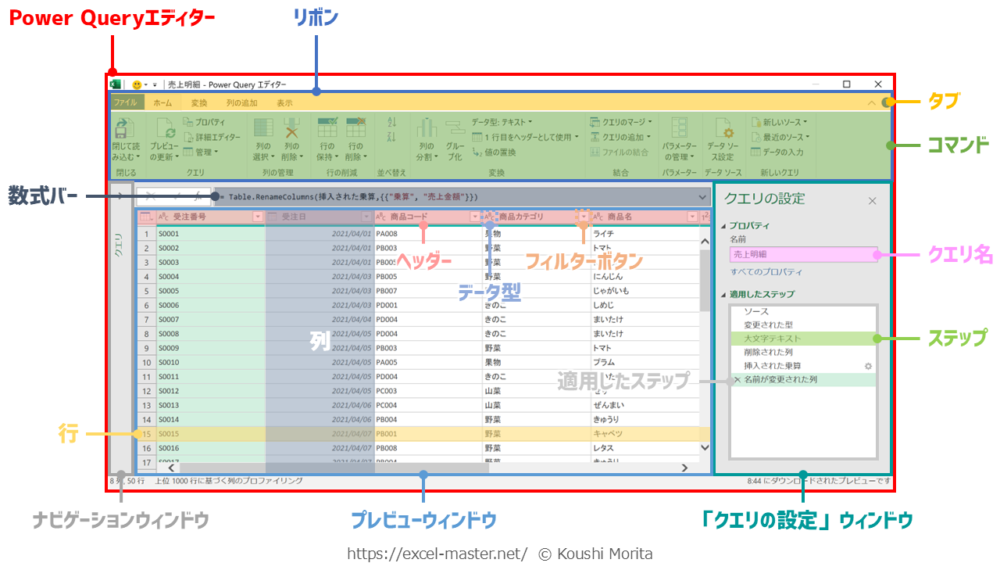Image resolution: width=1000 pixels, height=563 pixels.
Task: Click the horizontal scrollbar right arrow in preview
Action: 684,467
